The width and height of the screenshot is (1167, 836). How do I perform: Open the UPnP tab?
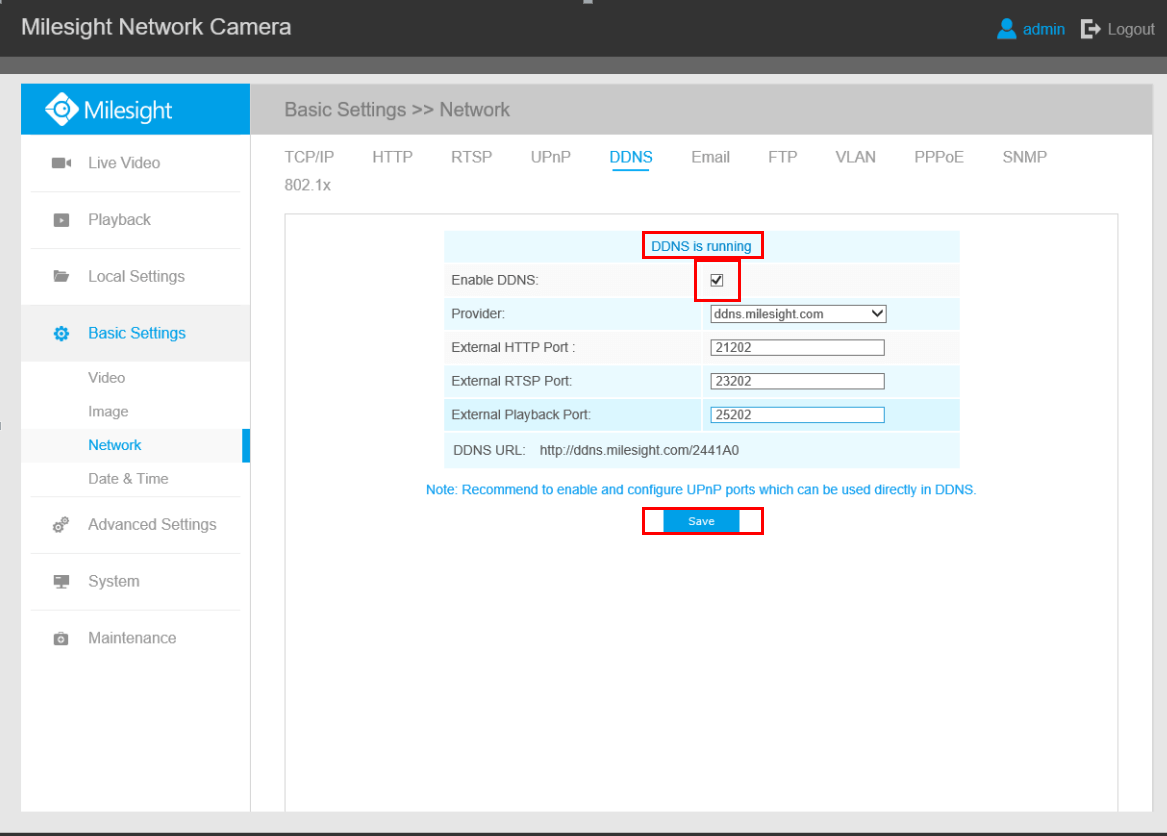(x=551, y=157)
